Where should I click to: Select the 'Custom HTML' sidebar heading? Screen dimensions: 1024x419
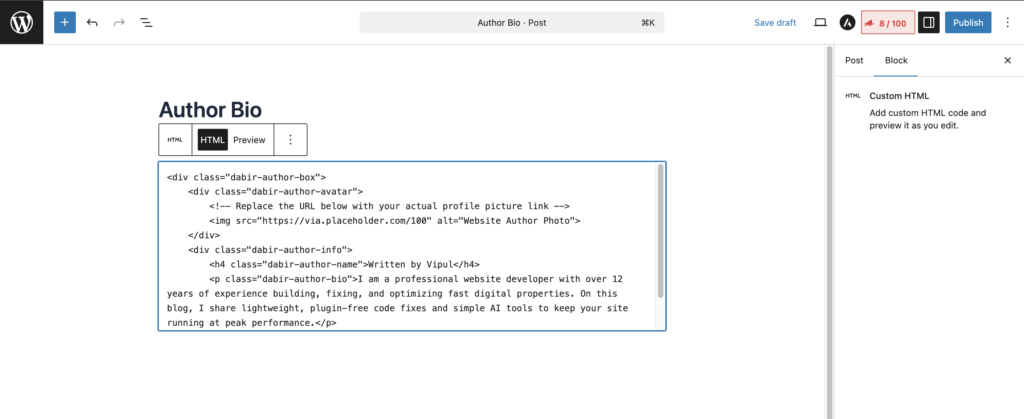pos(899,96)
